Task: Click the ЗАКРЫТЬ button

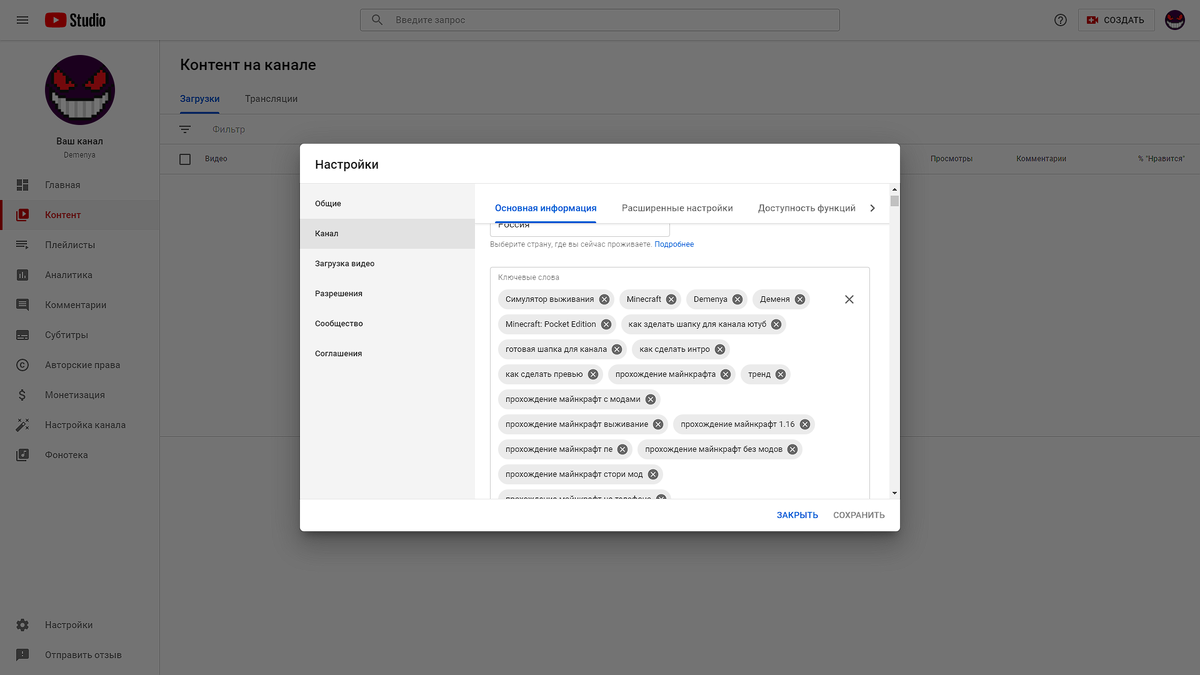Action: [797, 515]
